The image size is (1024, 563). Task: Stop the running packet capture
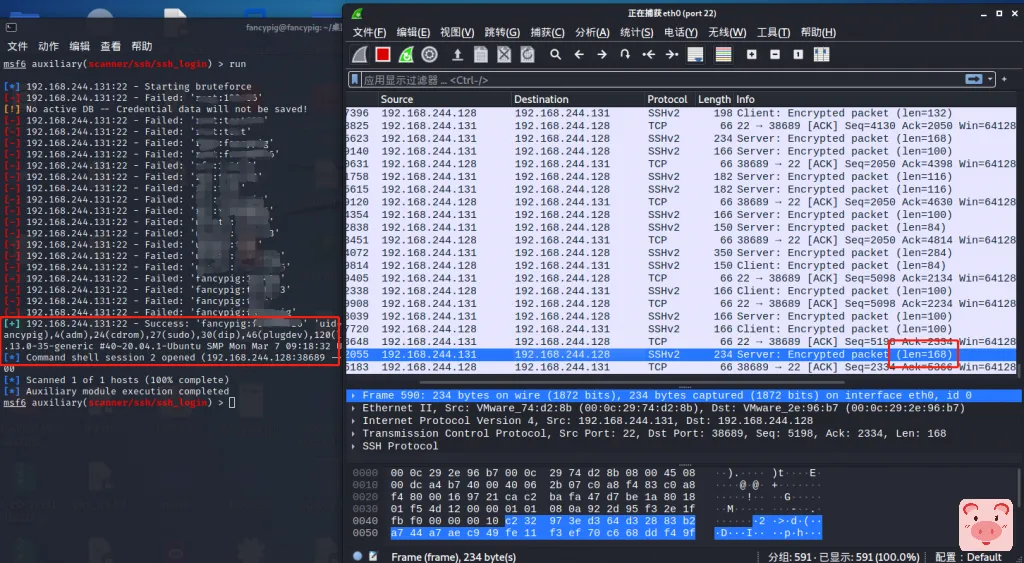(382, 55)
